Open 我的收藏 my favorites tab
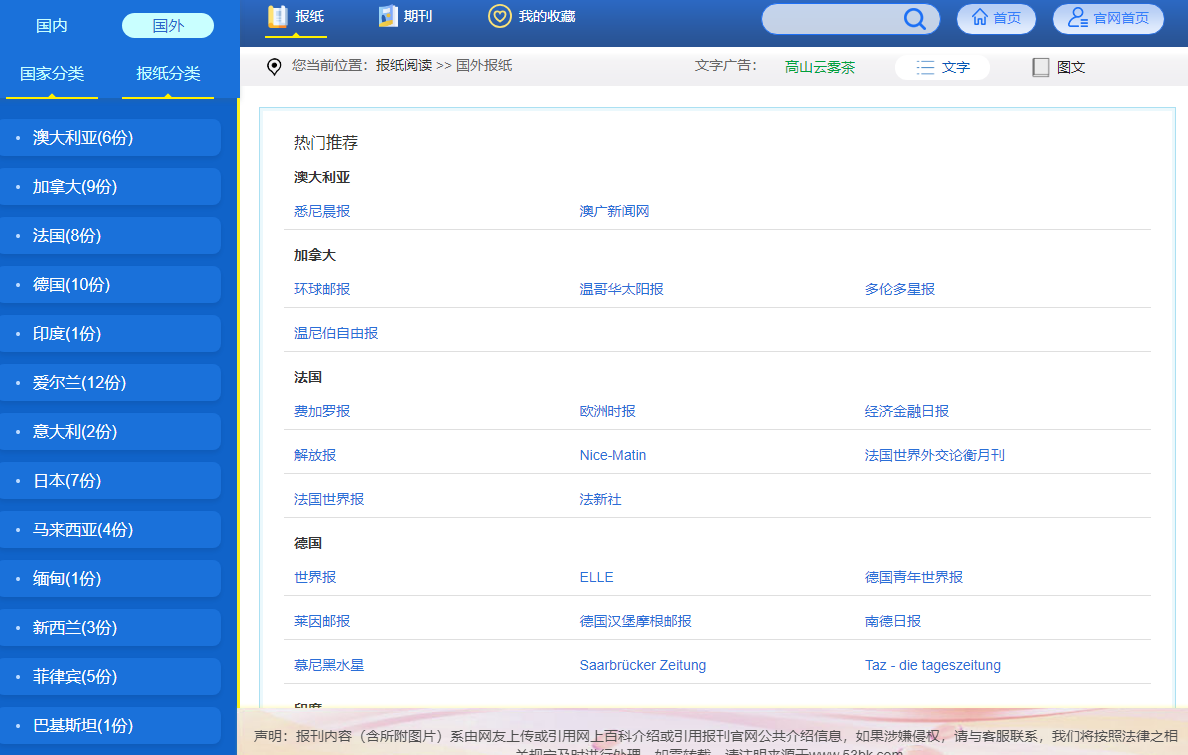This screenshot has width=1188, height=755. click(x=532, y=17)
